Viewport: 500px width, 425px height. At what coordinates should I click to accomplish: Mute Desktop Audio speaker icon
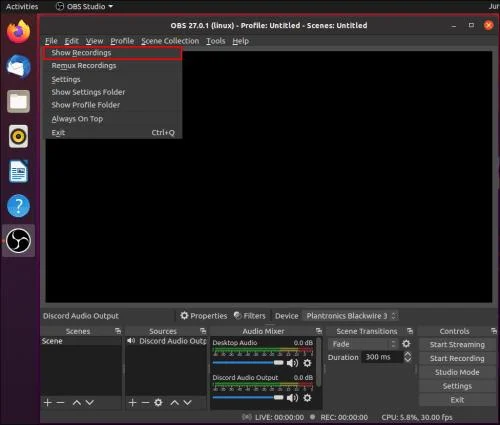click(292, 363)
